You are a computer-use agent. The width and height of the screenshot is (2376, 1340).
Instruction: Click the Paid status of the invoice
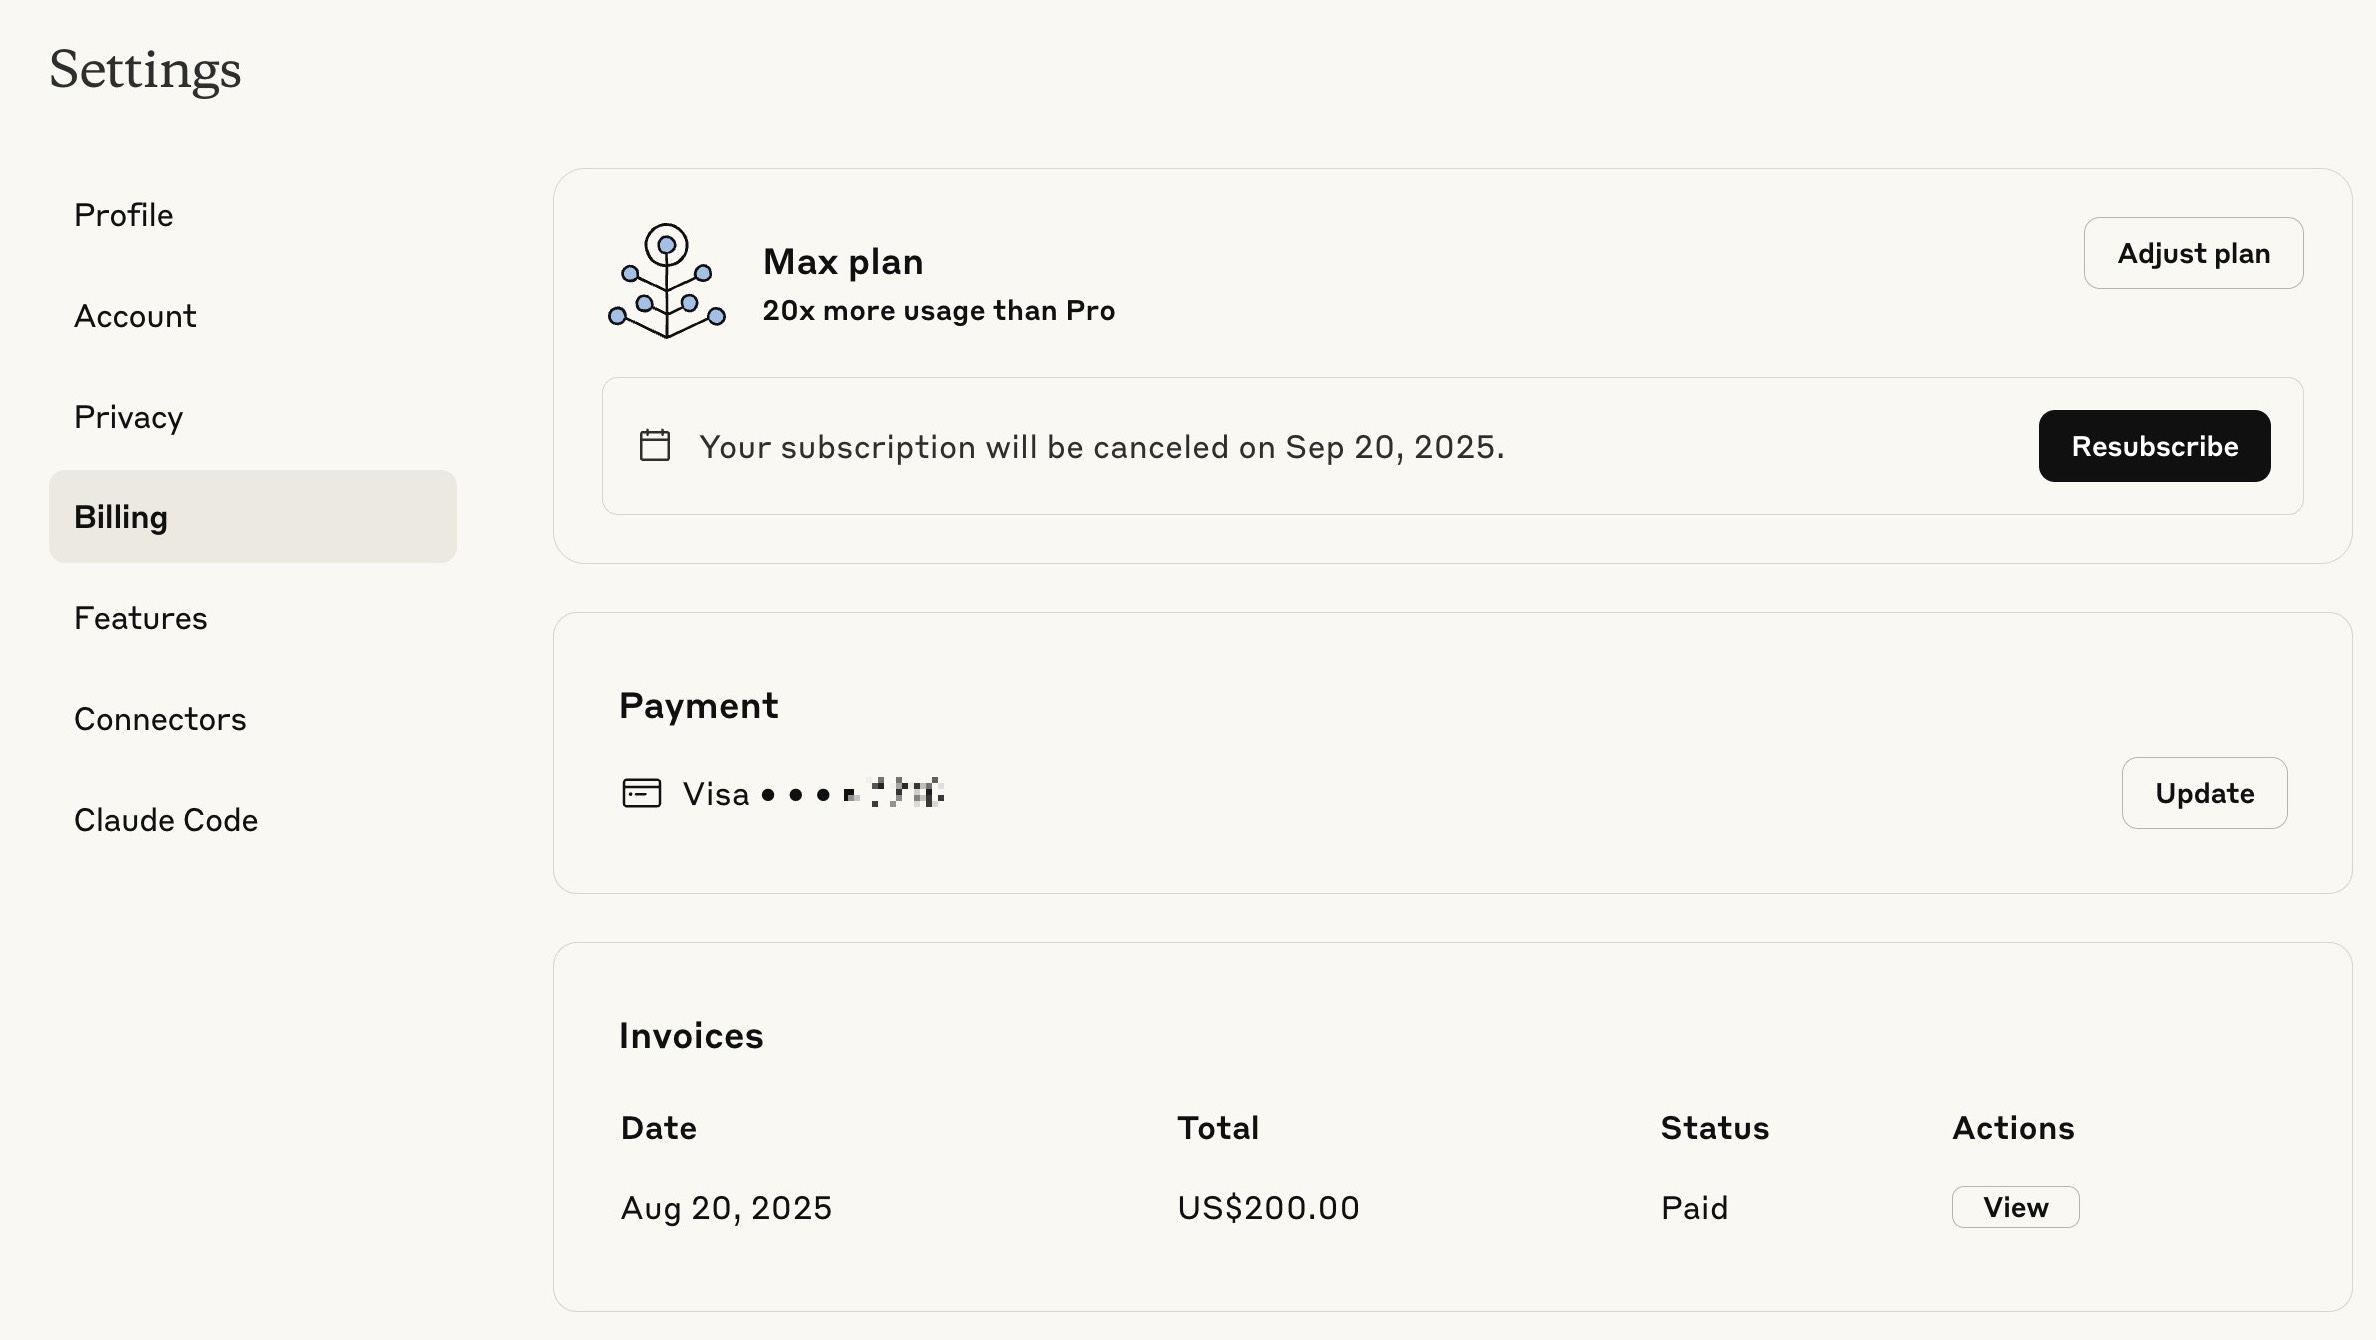pyautogui.click(x=1694, y=1208)
